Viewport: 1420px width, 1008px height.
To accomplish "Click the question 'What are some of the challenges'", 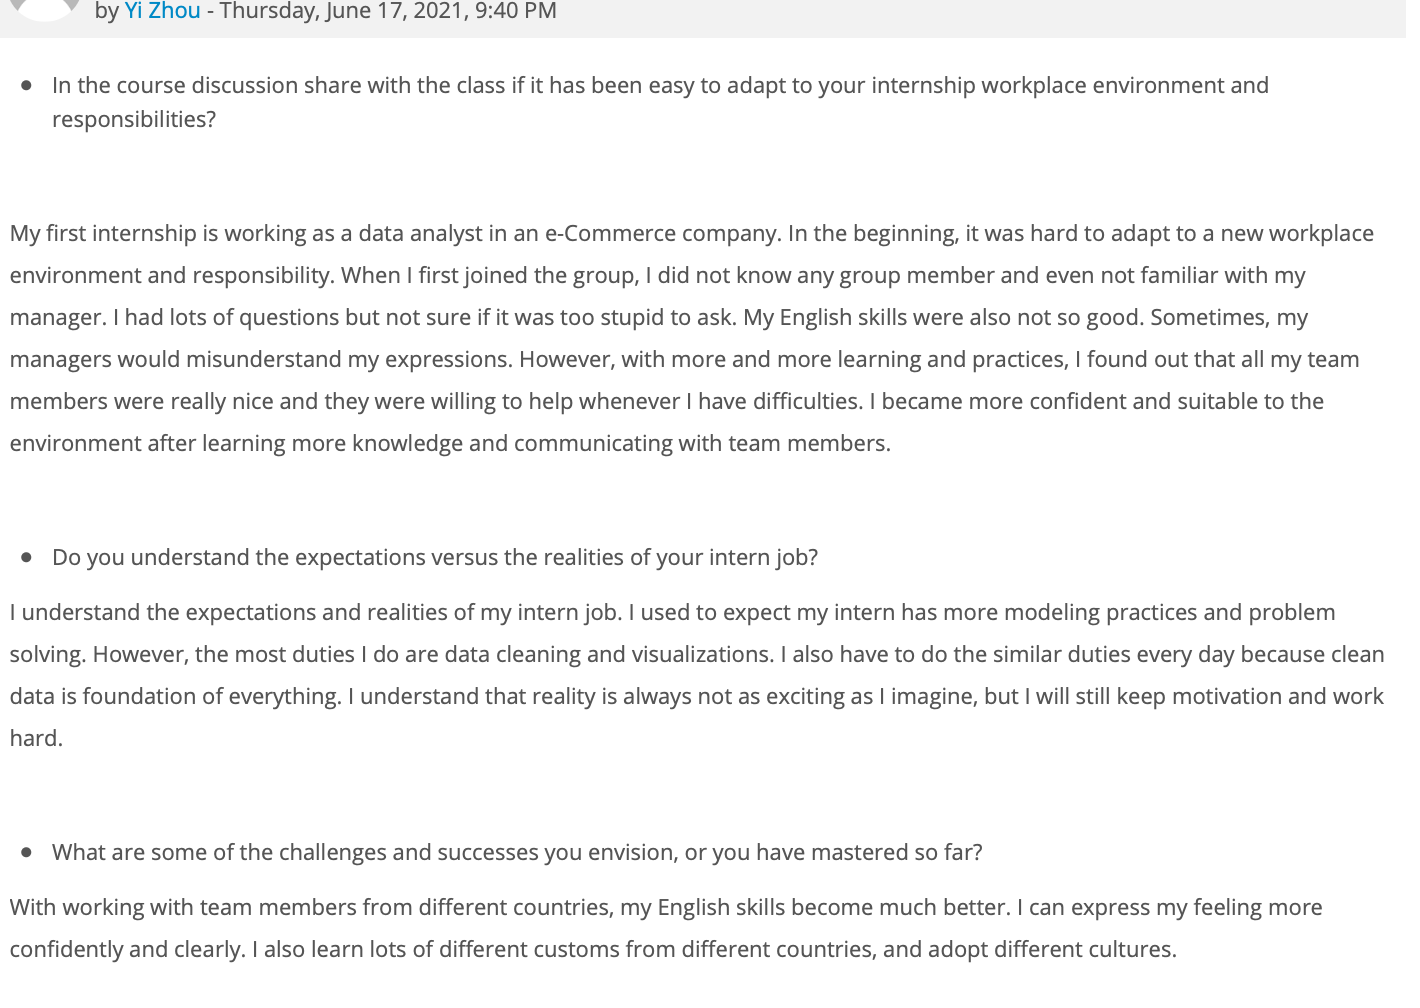I will [x=517, y=853].
